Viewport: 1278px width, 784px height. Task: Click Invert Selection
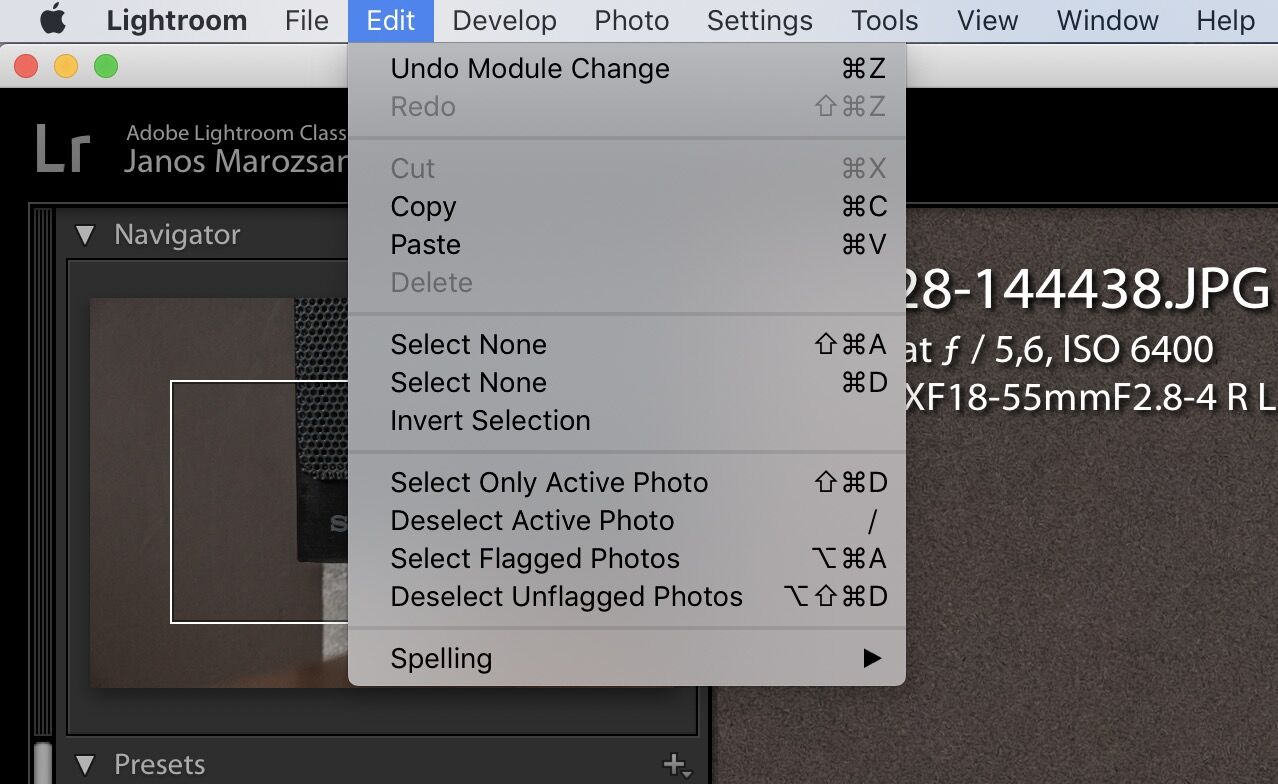click(490, 421)
